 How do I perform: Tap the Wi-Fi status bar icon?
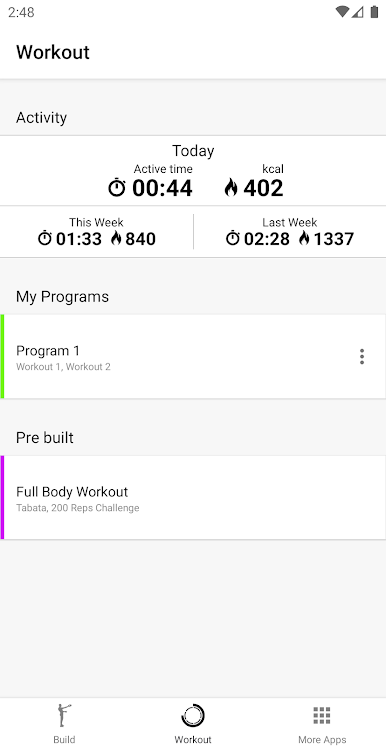342,12
